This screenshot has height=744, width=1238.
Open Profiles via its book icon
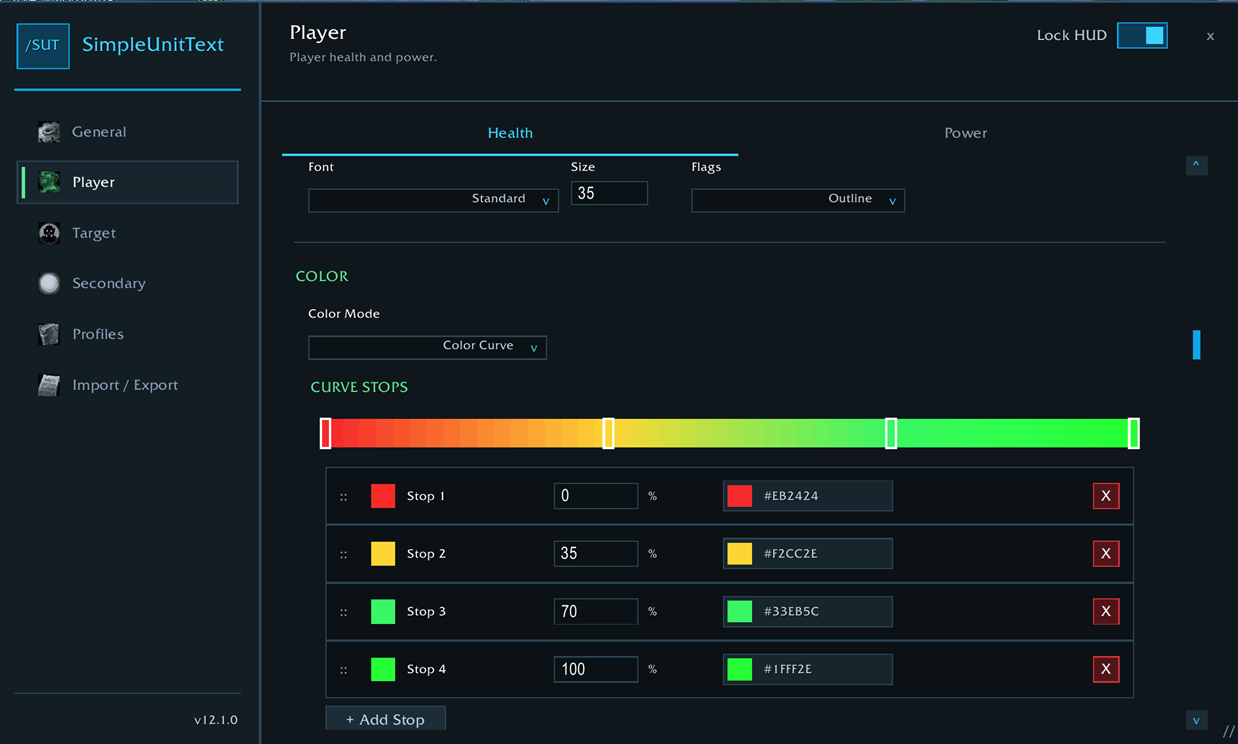[49, 334]
